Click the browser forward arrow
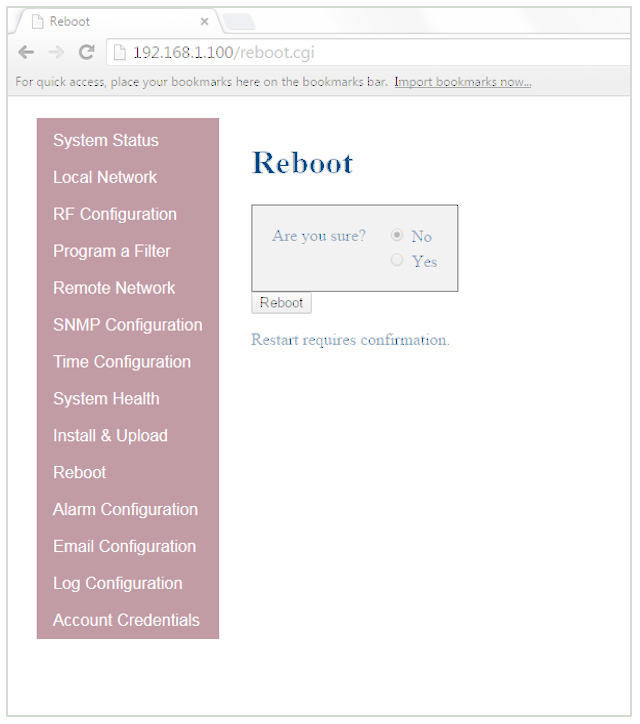The height and width of the screenshot is (724, 640). click(x=56, y=52)
